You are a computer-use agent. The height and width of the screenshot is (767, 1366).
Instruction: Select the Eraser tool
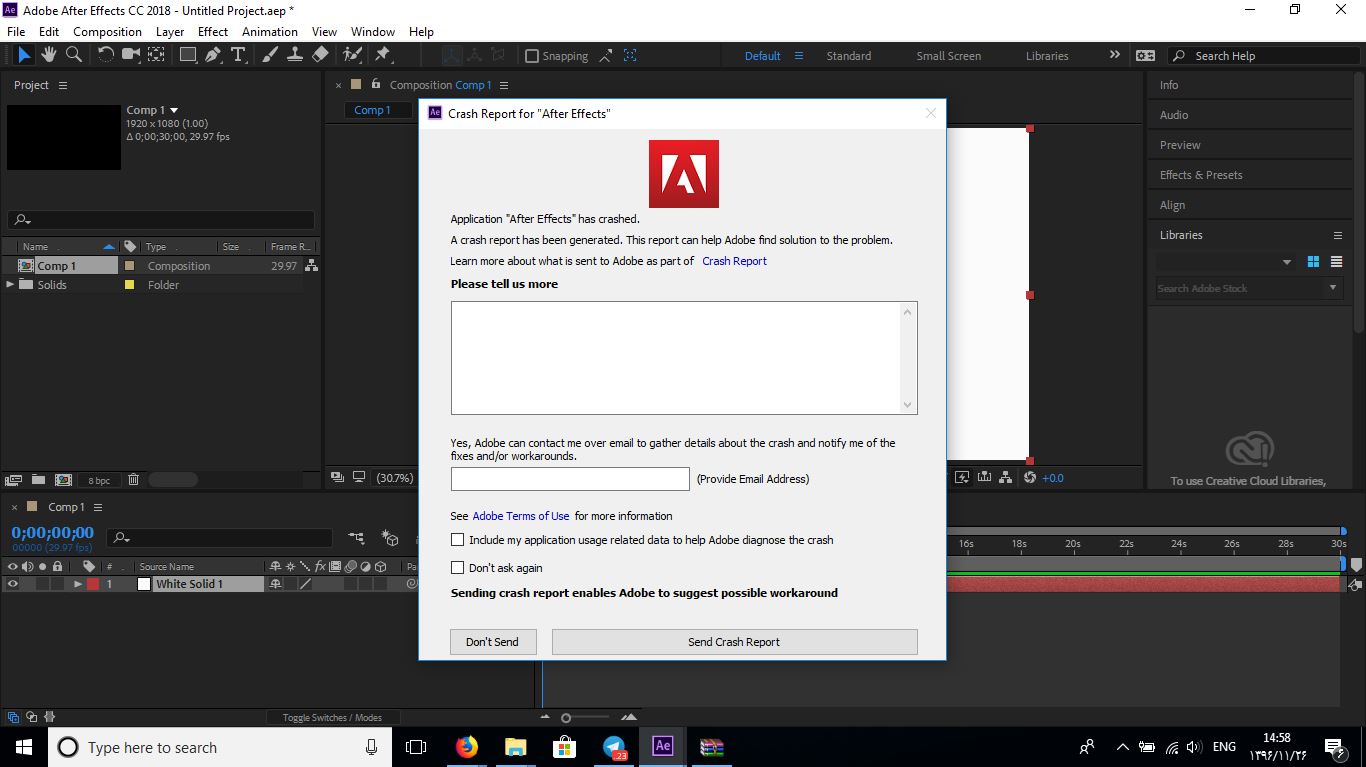(320, 55)
